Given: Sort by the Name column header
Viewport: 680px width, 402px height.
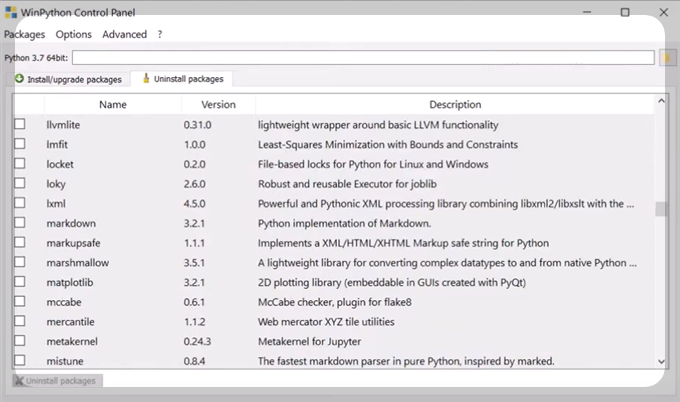Looking at the screenshot, I should [x=113, y=105].
